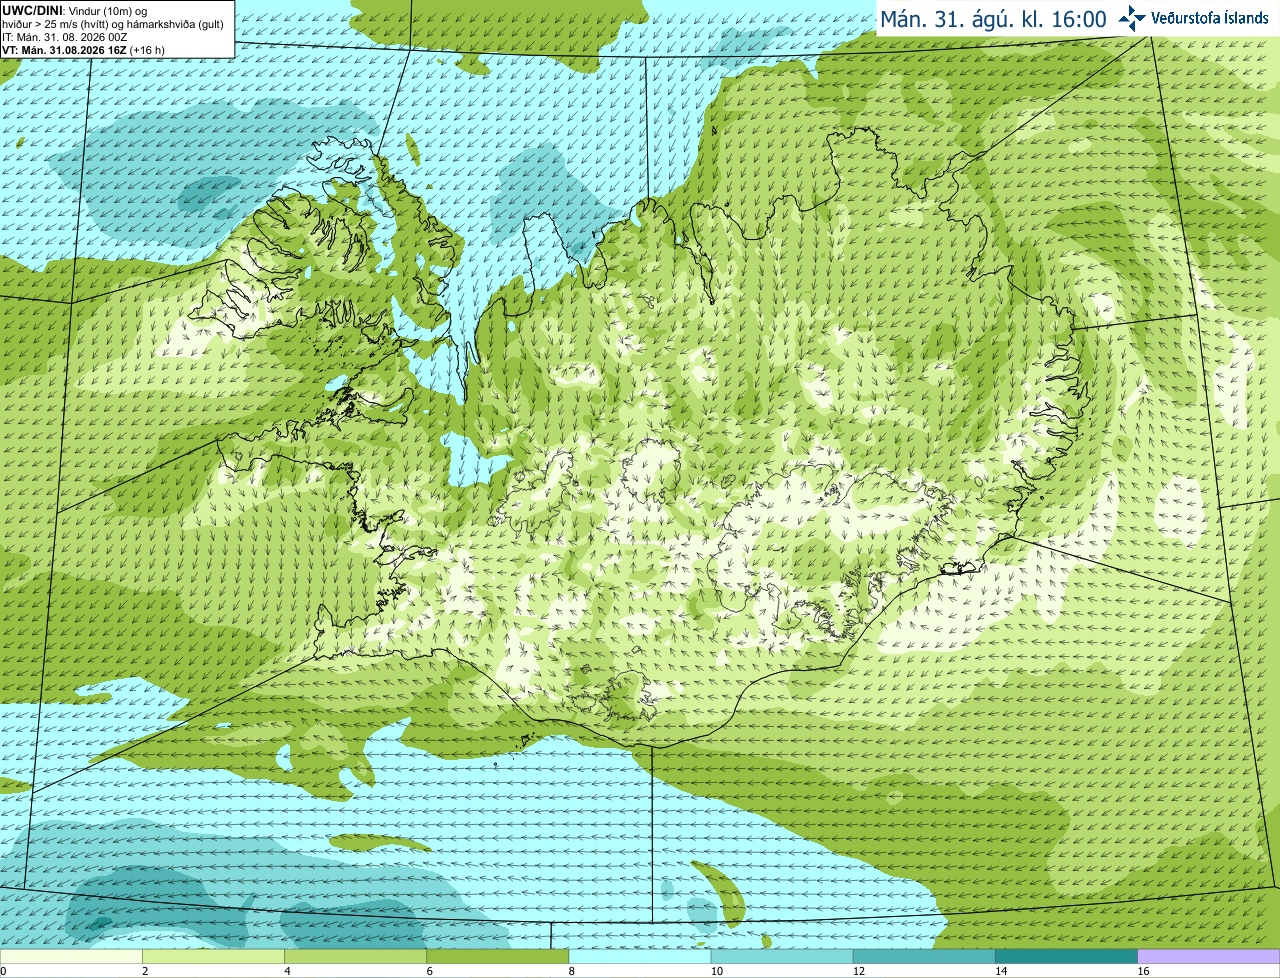Click the legend tick label 0
Screen dimensions: 1280x978
4,971
